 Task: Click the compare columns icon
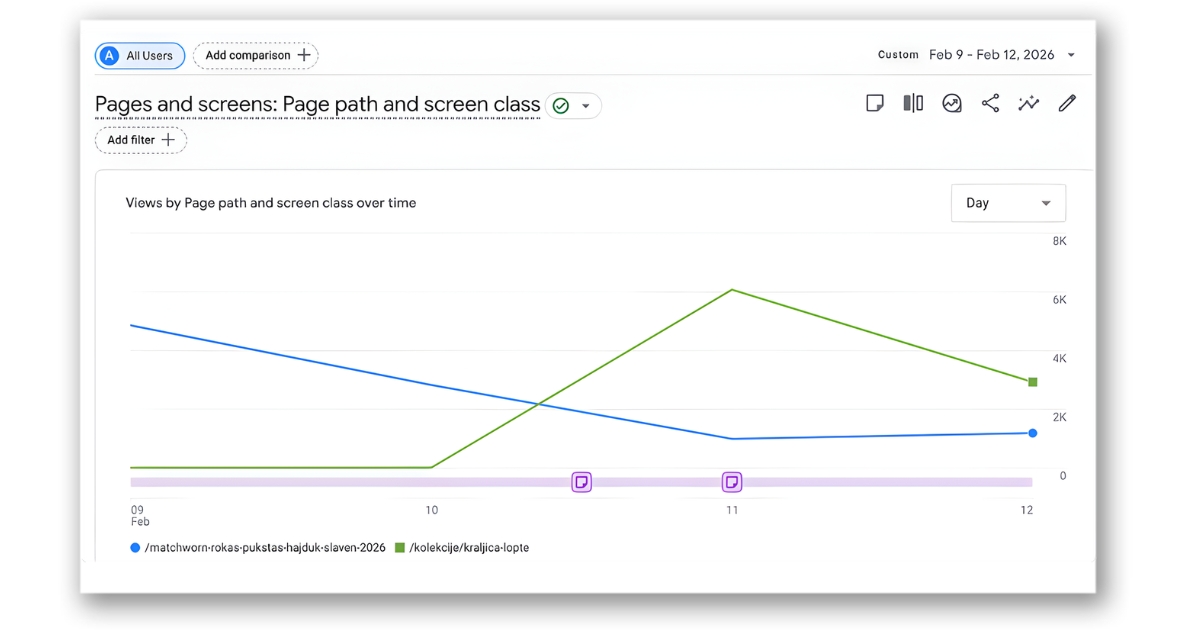(x=913, y=103)
